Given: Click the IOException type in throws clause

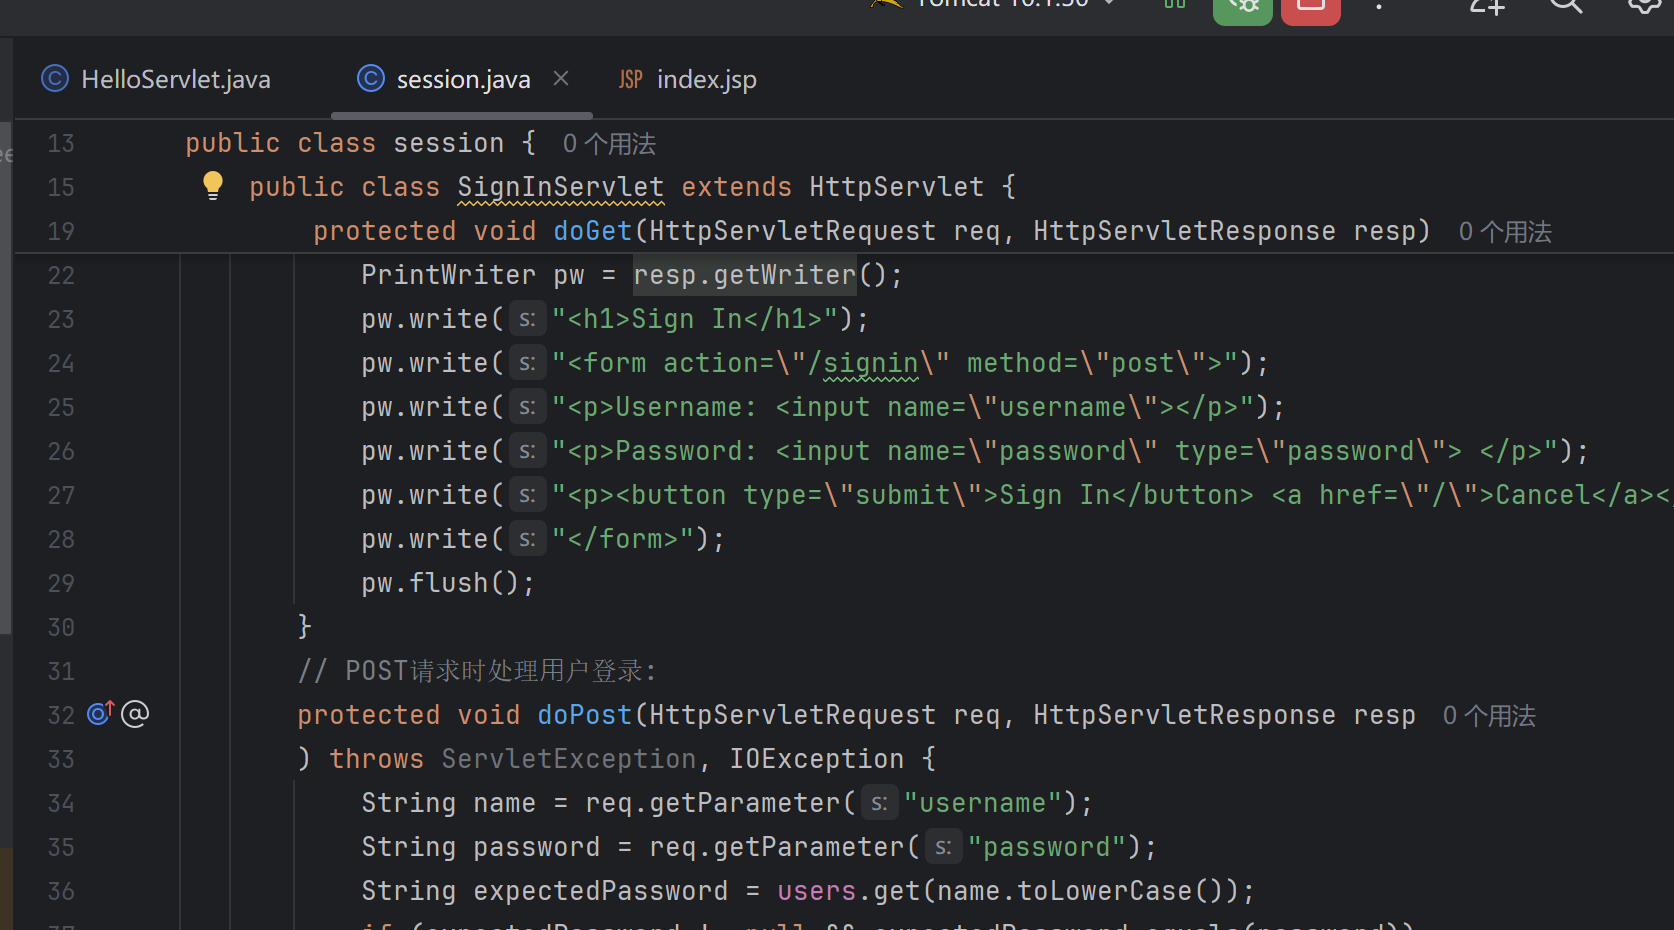Looking at the screenshot, I should [x=817, y=759].
